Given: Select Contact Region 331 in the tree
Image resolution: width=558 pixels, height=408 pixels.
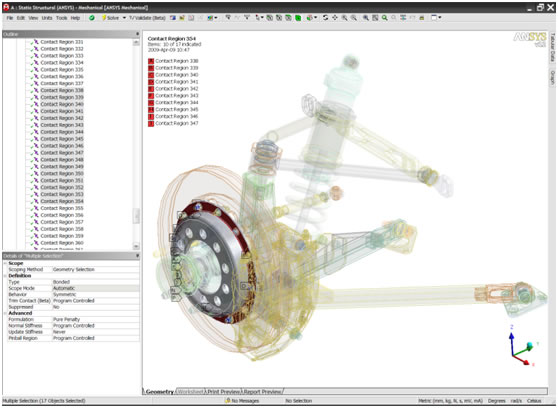Looking at the screenshot, I should pos(62,42).
